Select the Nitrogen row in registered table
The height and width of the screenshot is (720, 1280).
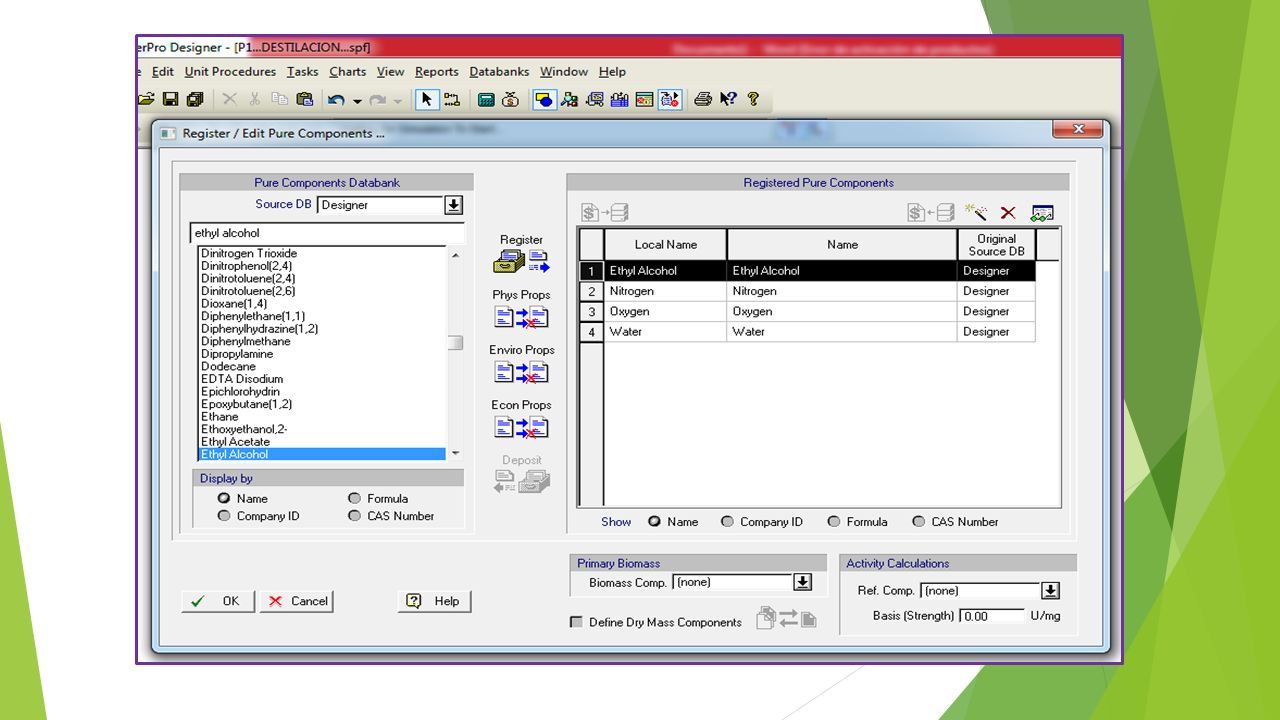point(807,291)
